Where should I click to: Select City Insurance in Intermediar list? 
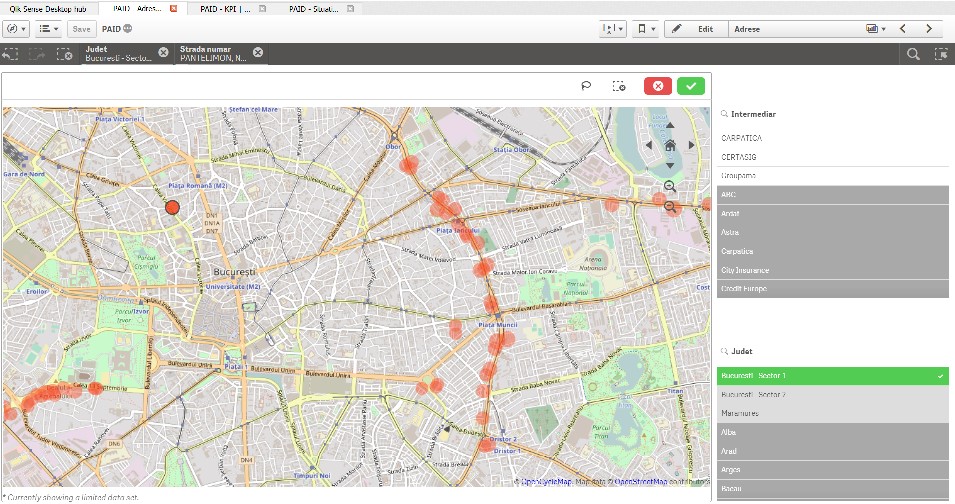(833, 270)
